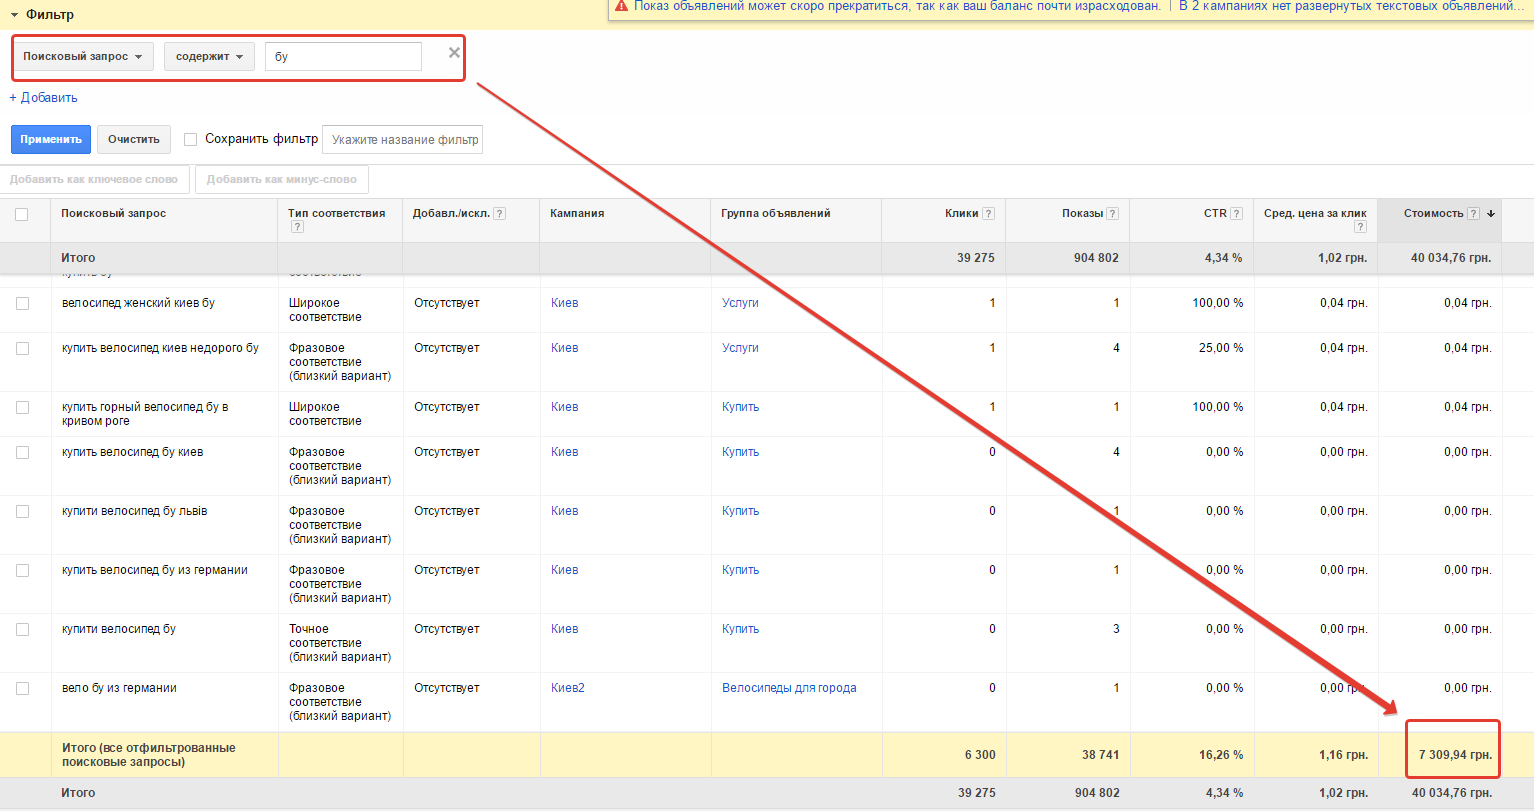The height and width of the screenshot is (811, 1534).
Task: Click the filter name input field
Action: (x=402, y=140)
